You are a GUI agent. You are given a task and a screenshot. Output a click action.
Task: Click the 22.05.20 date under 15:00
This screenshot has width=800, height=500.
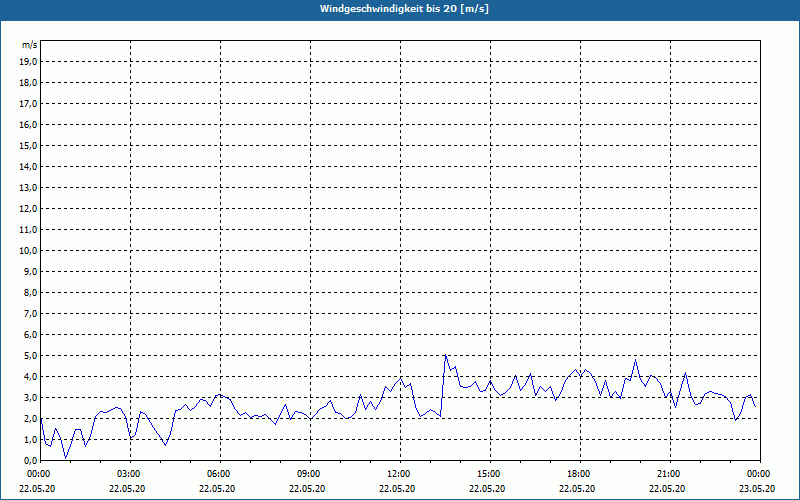487,488
